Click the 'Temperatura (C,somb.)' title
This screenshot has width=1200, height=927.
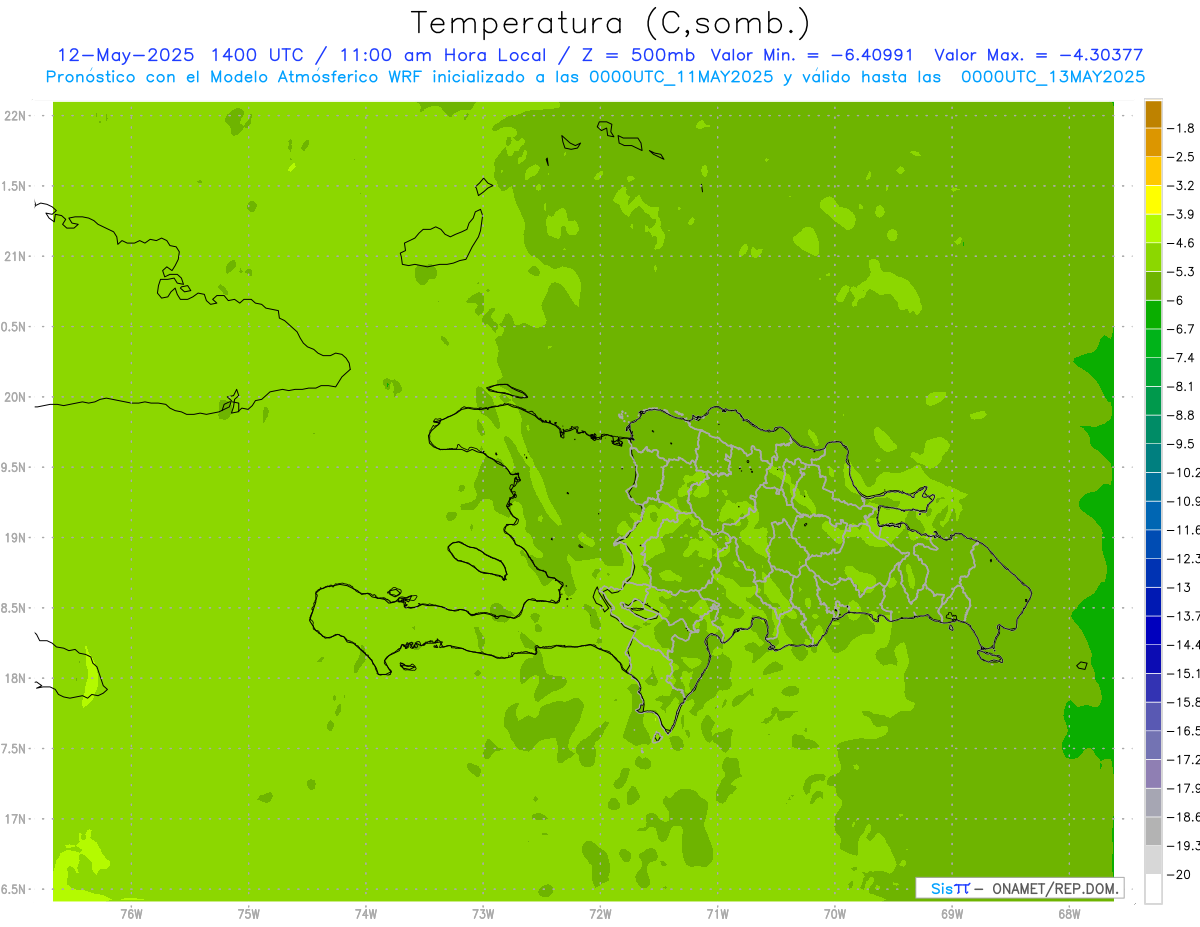click(611, 23)
